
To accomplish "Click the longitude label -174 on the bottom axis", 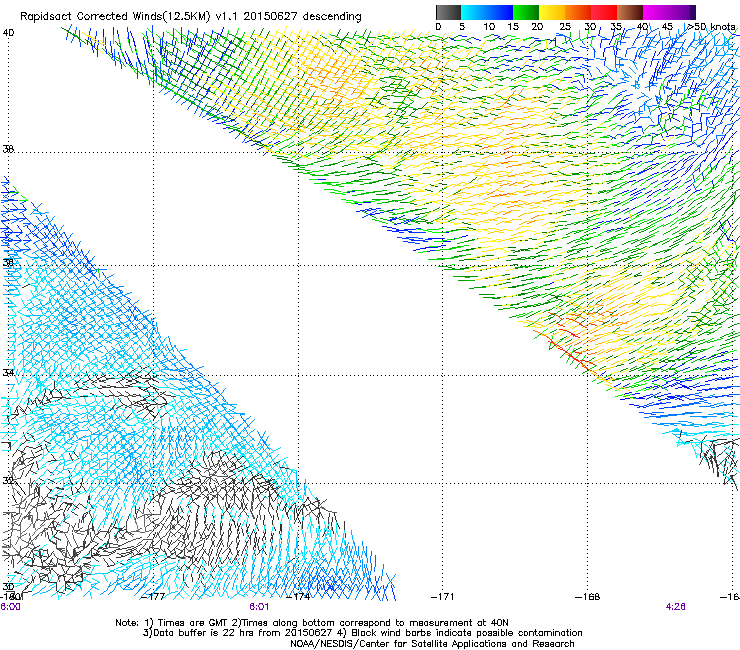I will click(x=298, y=597).
